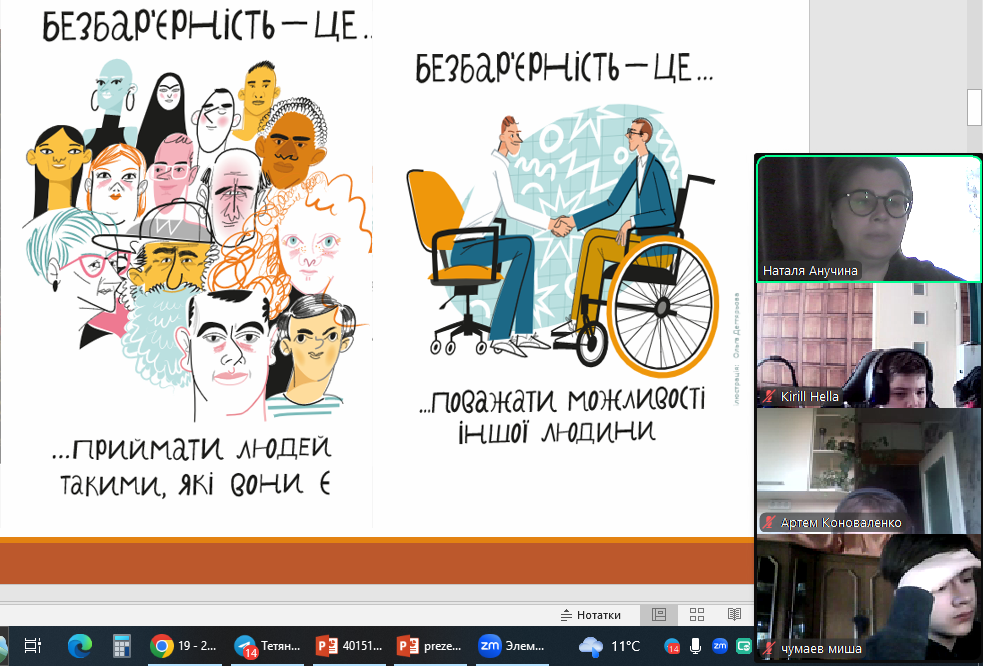The image size is (983, 666).
Task: Switch to Reading view
Action: (734, 615)
